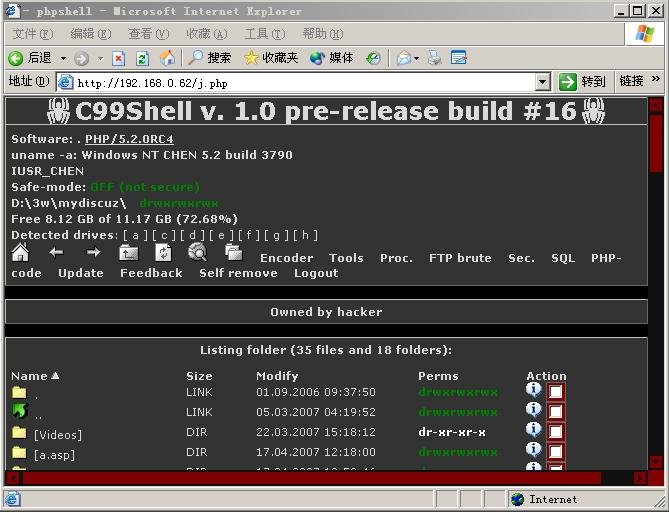This screenshot has width=669, height=512.
Task: Click the 转到 Go button
Action: click(582, 81)
